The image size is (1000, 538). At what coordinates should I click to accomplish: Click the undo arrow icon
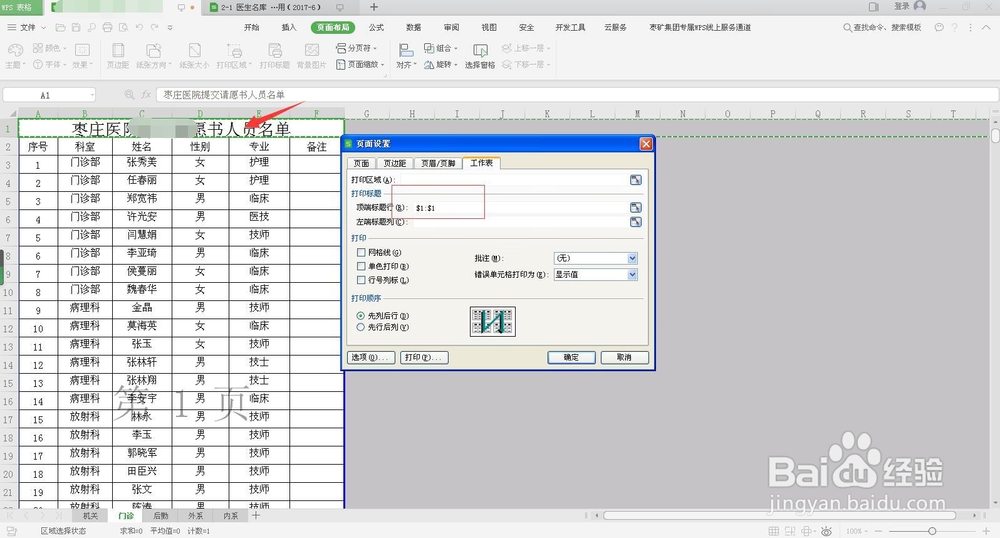(139, 27)
